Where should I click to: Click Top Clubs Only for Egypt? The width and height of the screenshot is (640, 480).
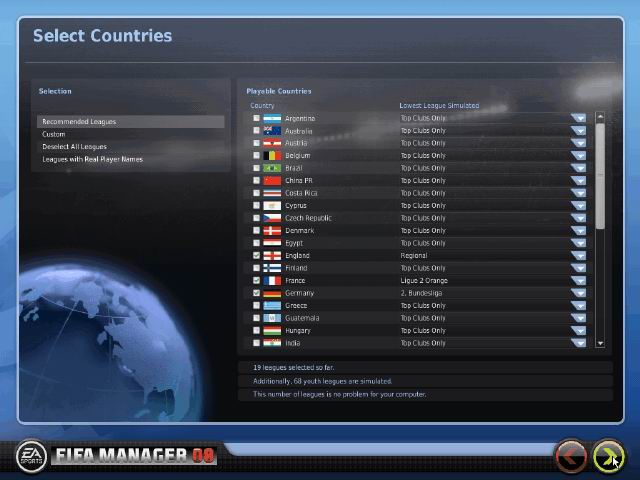point(423,243)
